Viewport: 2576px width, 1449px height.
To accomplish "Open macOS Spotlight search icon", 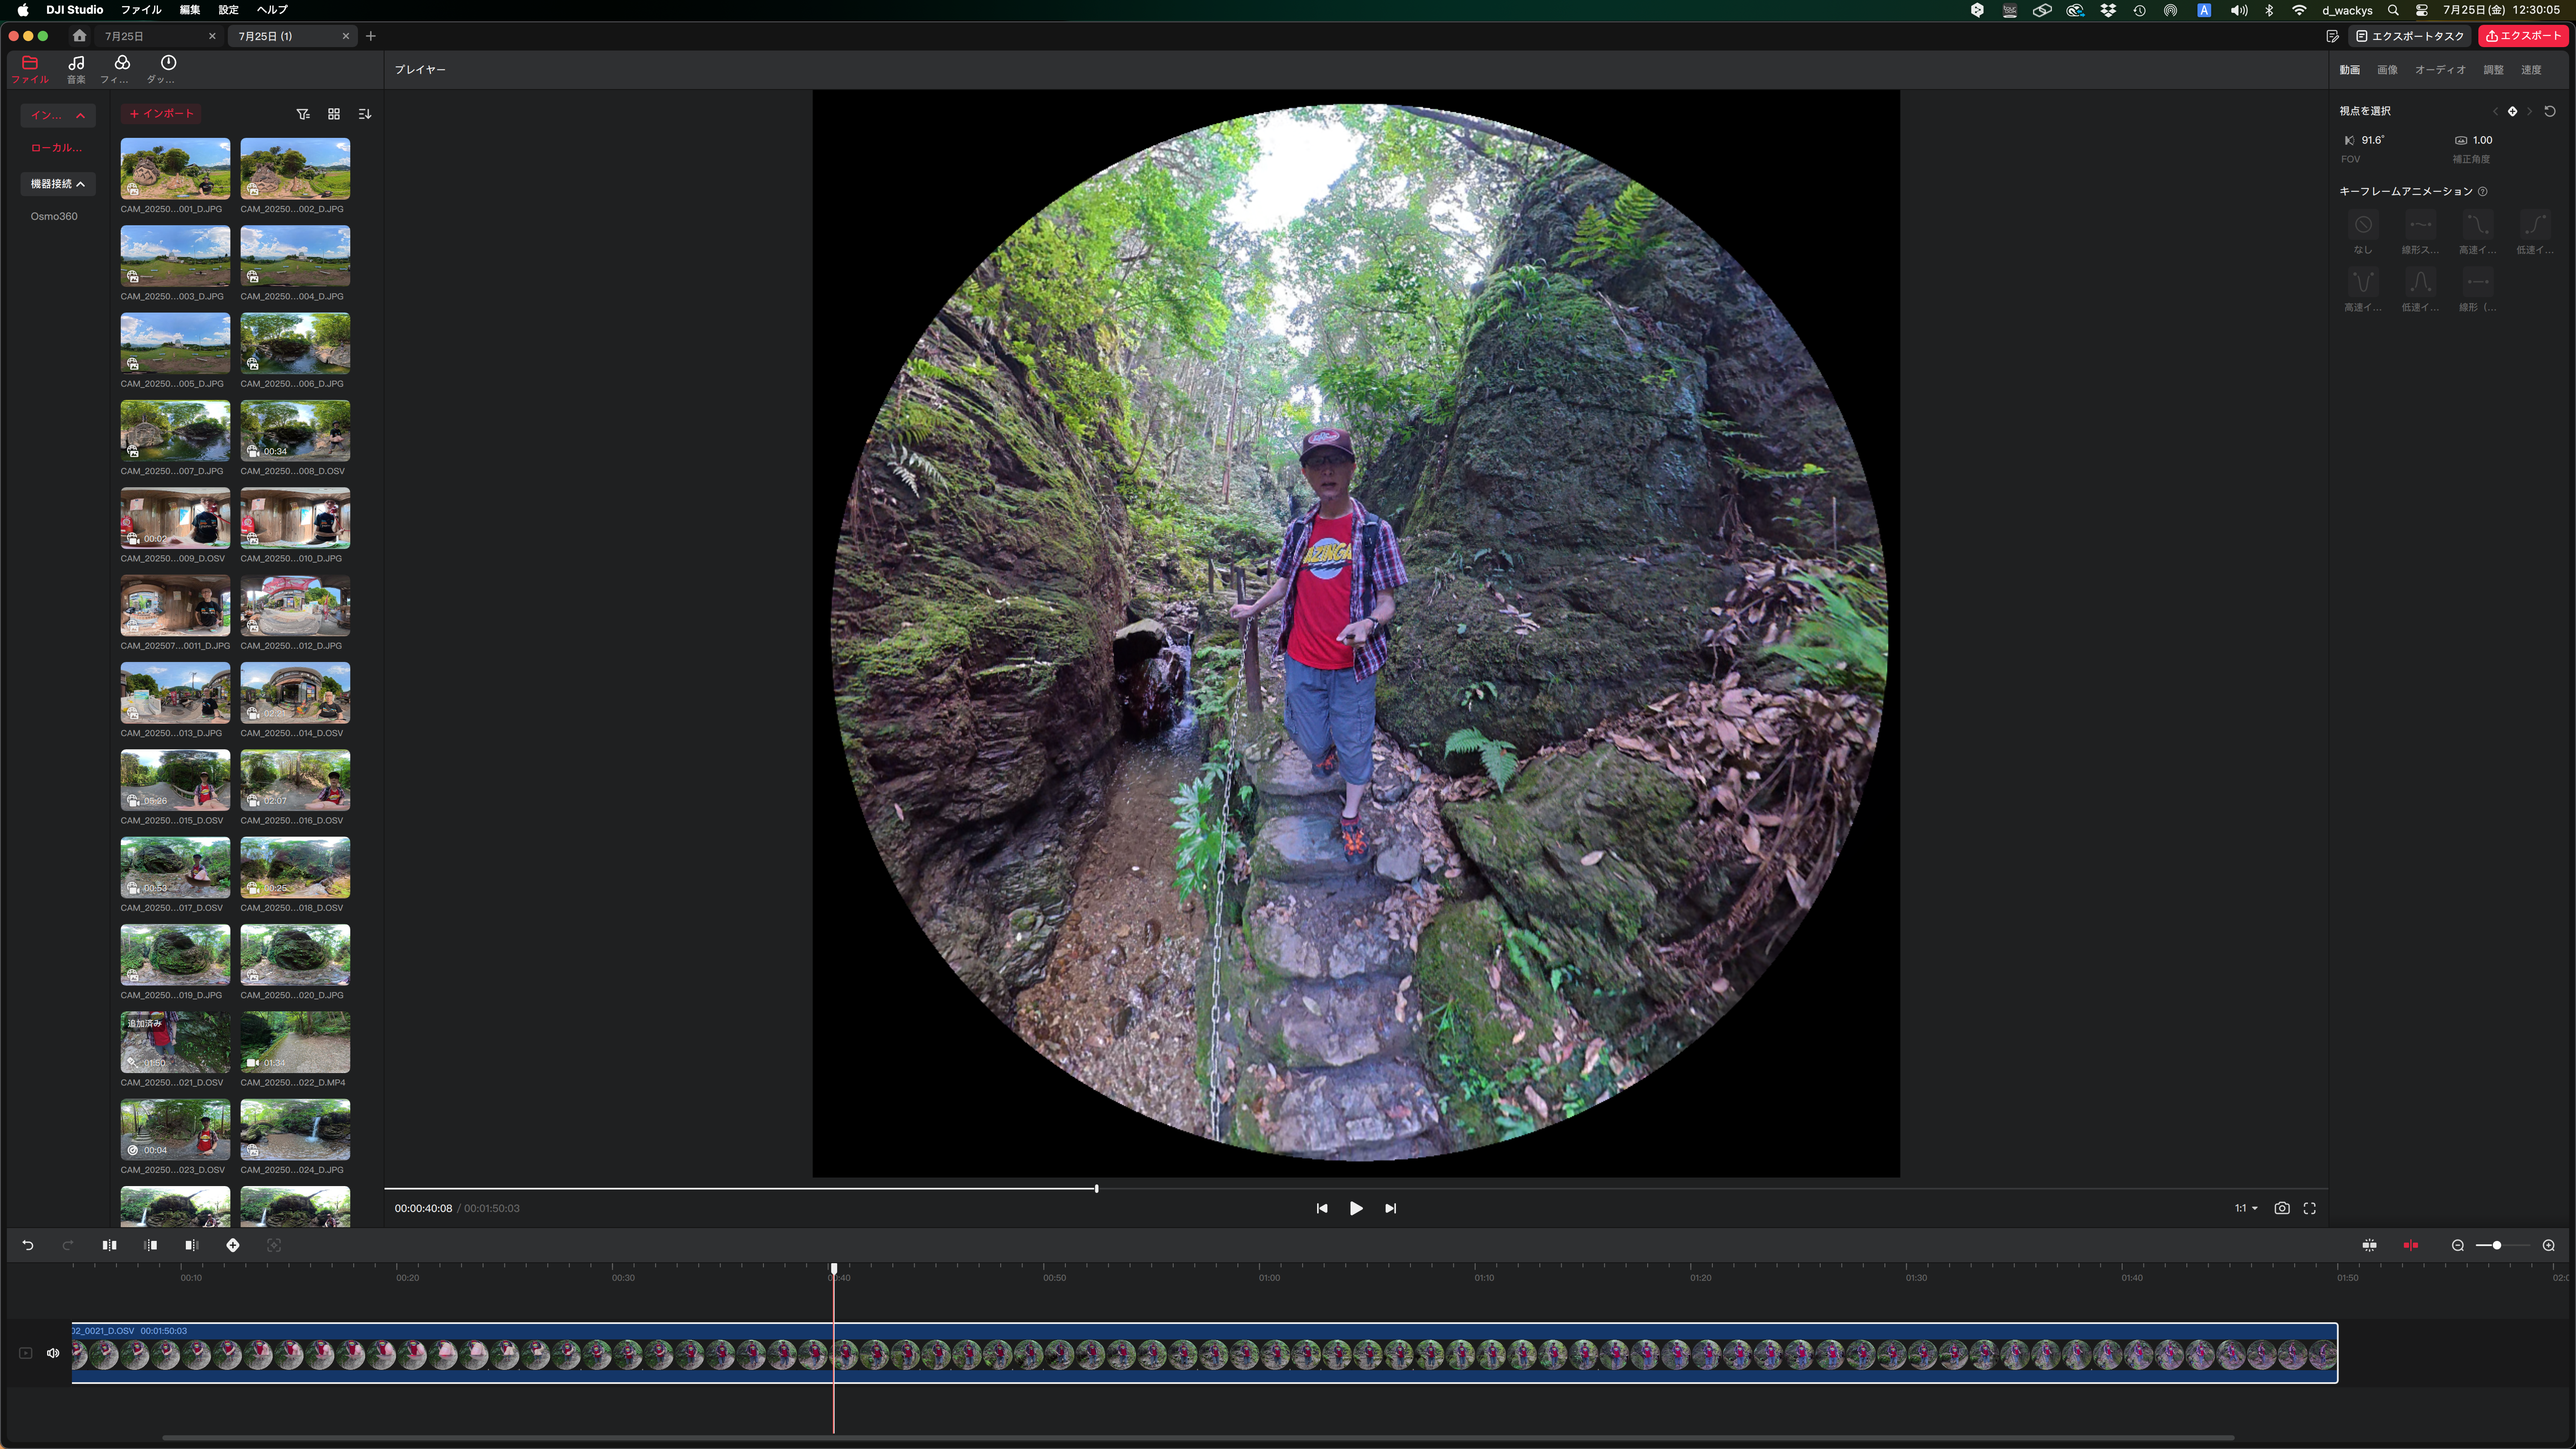I will (2393, 10).
